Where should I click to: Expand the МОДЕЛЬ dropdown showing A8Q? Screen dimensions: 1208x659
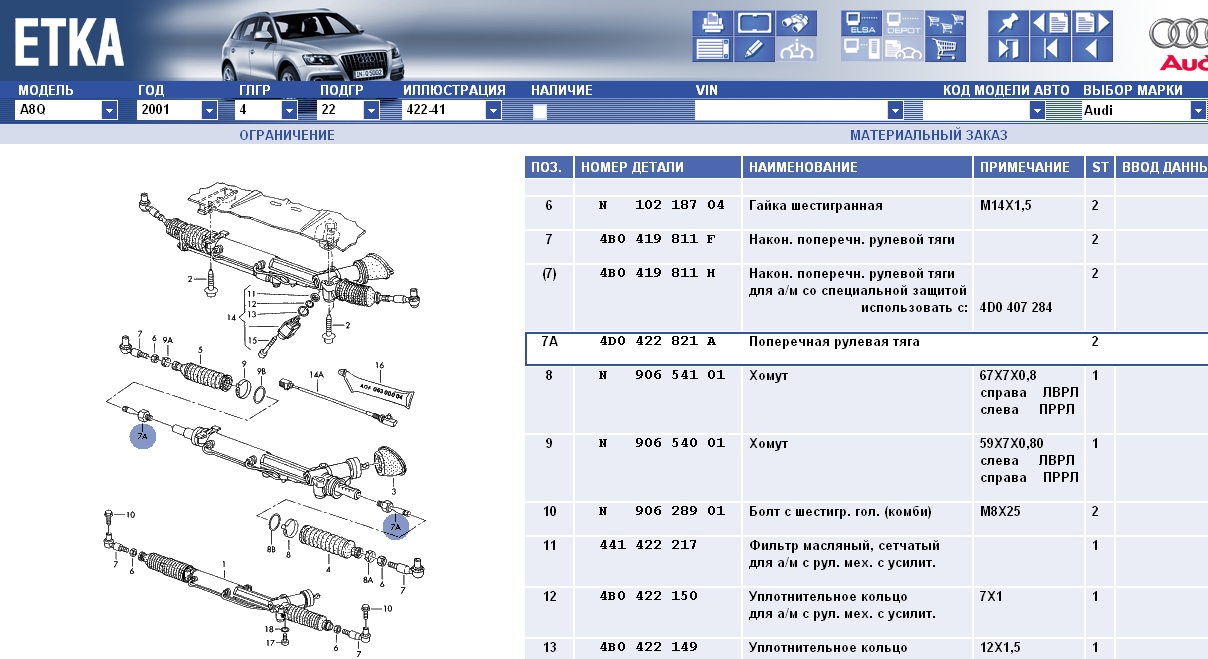click(109, 111)
